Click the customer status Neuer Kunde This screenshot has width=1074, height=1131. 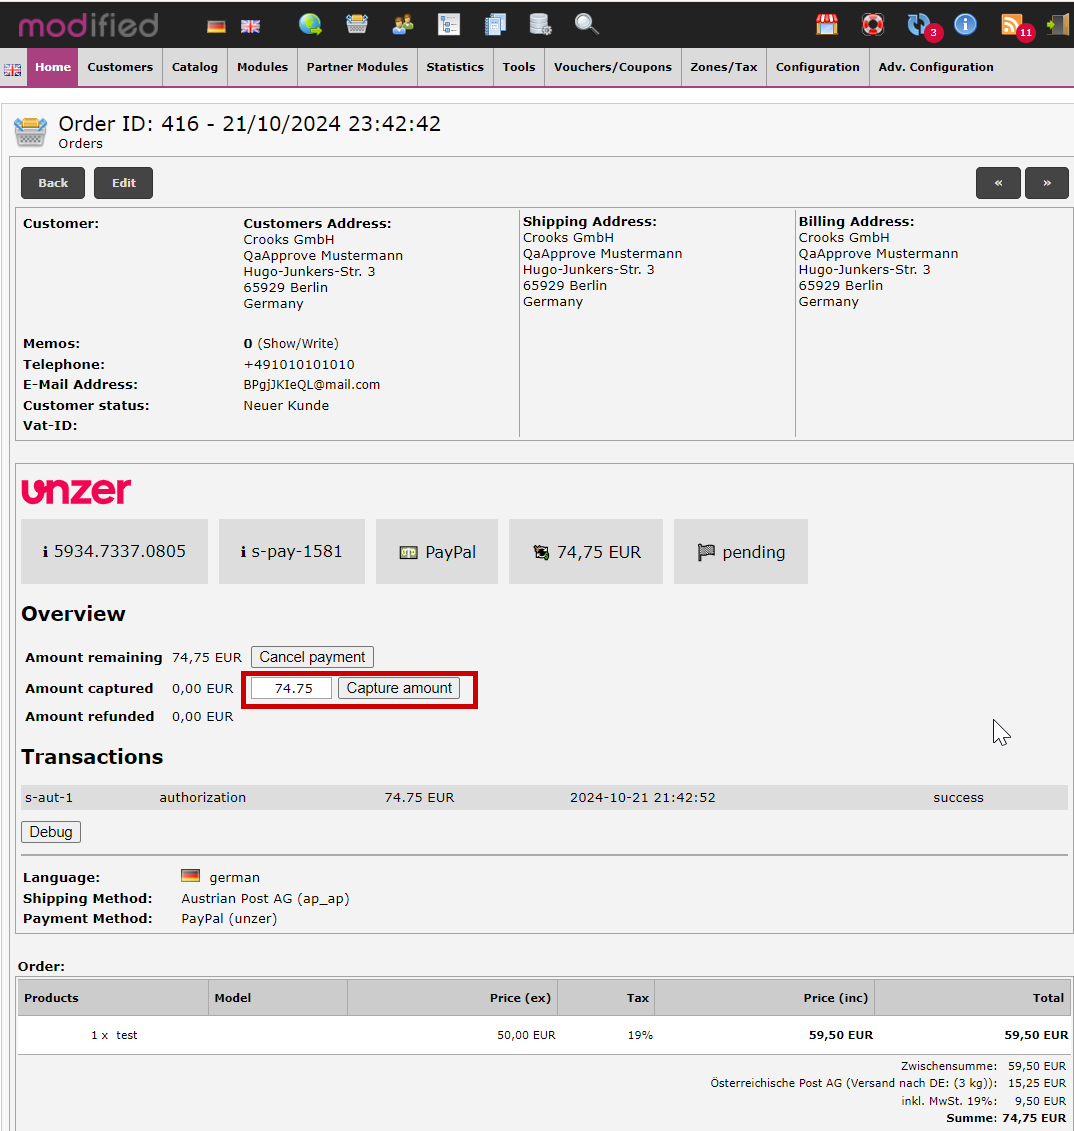[x=286, y=405]
